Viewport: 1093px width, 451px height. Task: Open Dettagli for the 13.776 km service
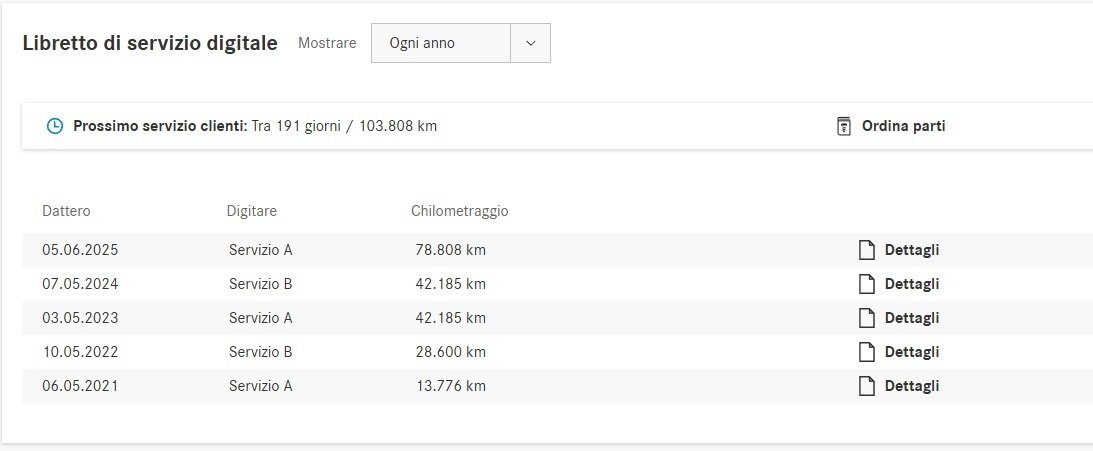911,386
